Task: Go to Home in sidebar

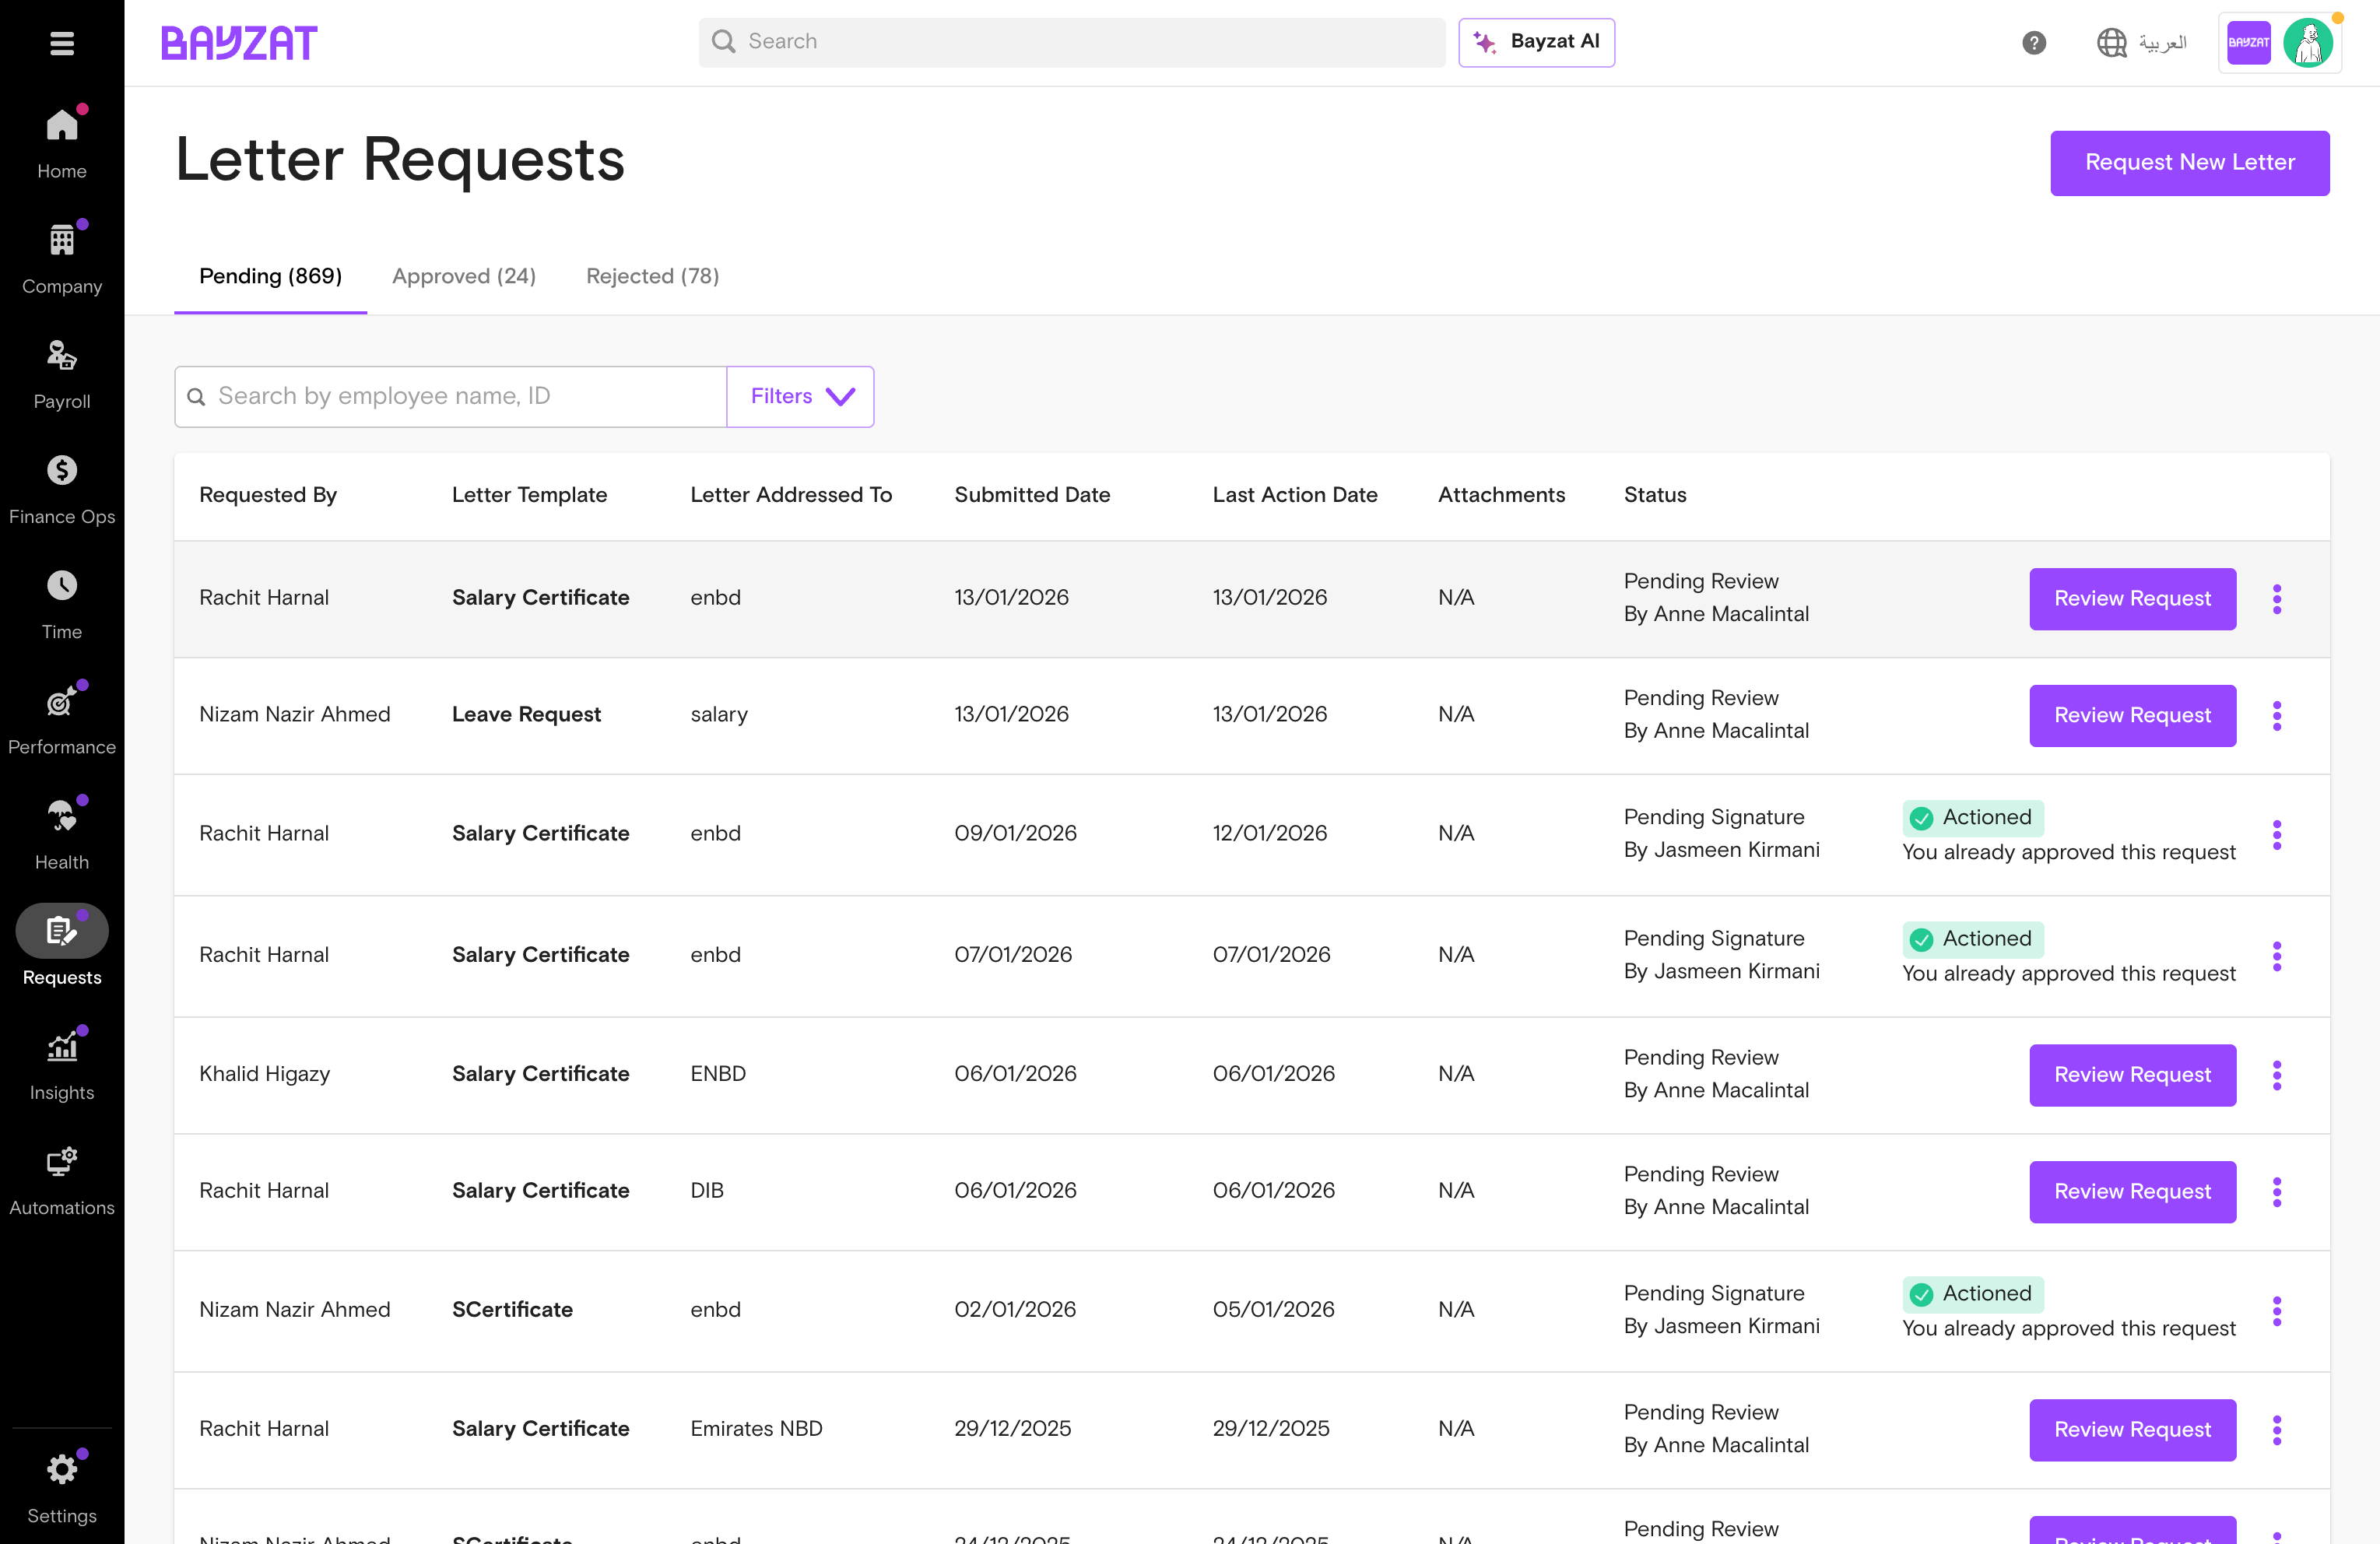Action: pos(62,143)
